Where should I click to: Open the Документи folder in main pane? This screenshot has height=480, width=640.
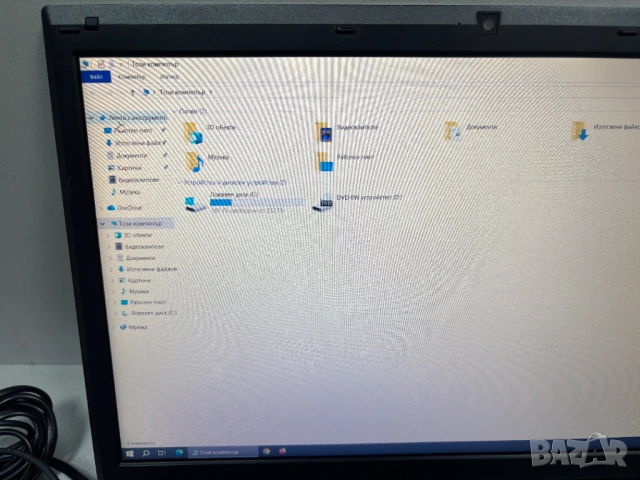coord(470,131)
